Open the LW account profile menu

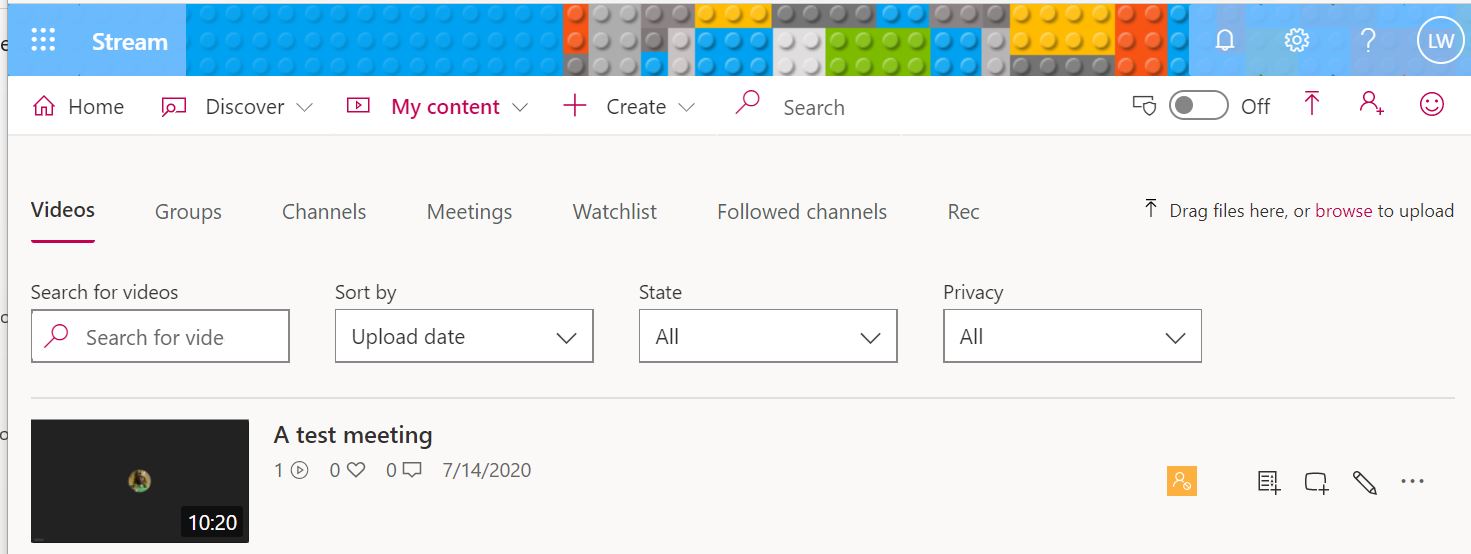(1441, 41)
